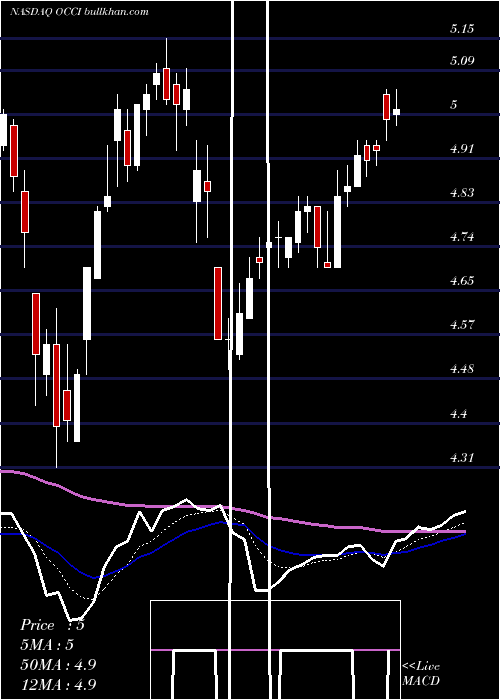Select the 4.57 price level label
Viewport: 500px width, 700px height.
click(x=462, y=325)
